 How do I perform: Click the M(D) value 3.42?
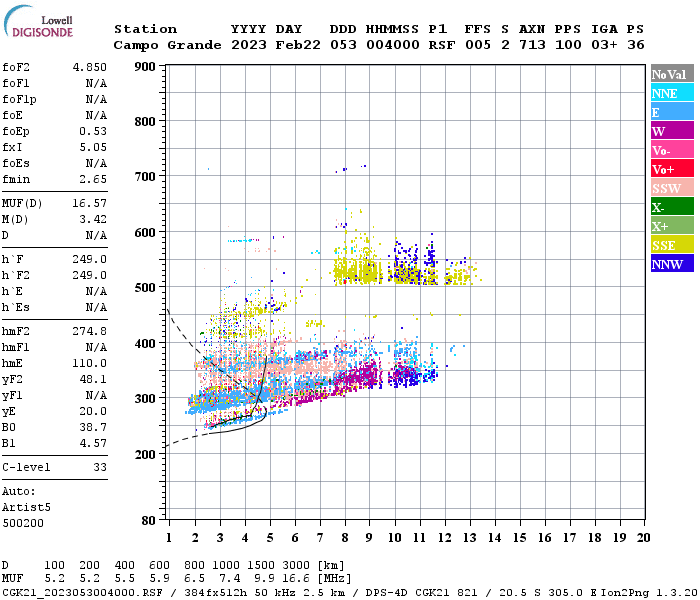pos(93,219)
